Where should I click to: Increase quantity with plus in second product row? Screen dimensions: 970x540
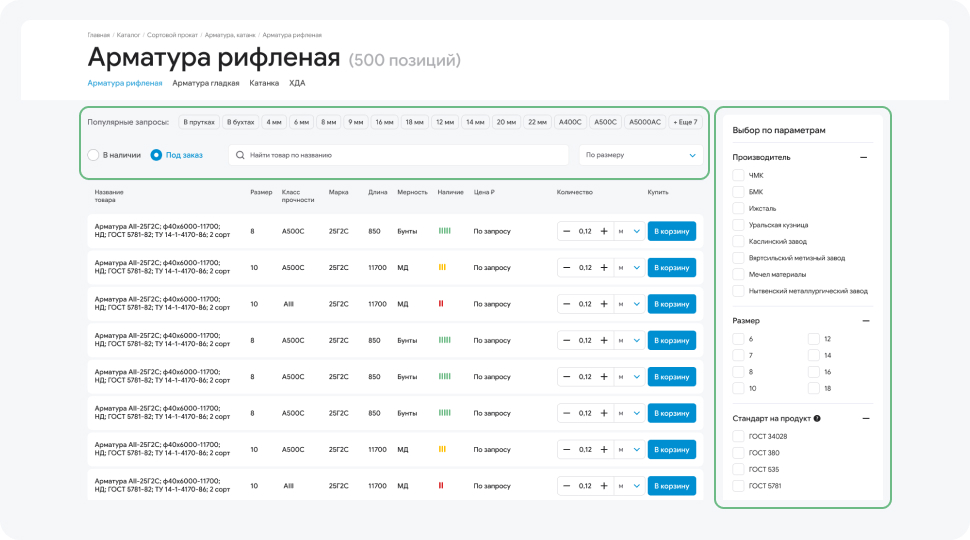coord(604,268)
